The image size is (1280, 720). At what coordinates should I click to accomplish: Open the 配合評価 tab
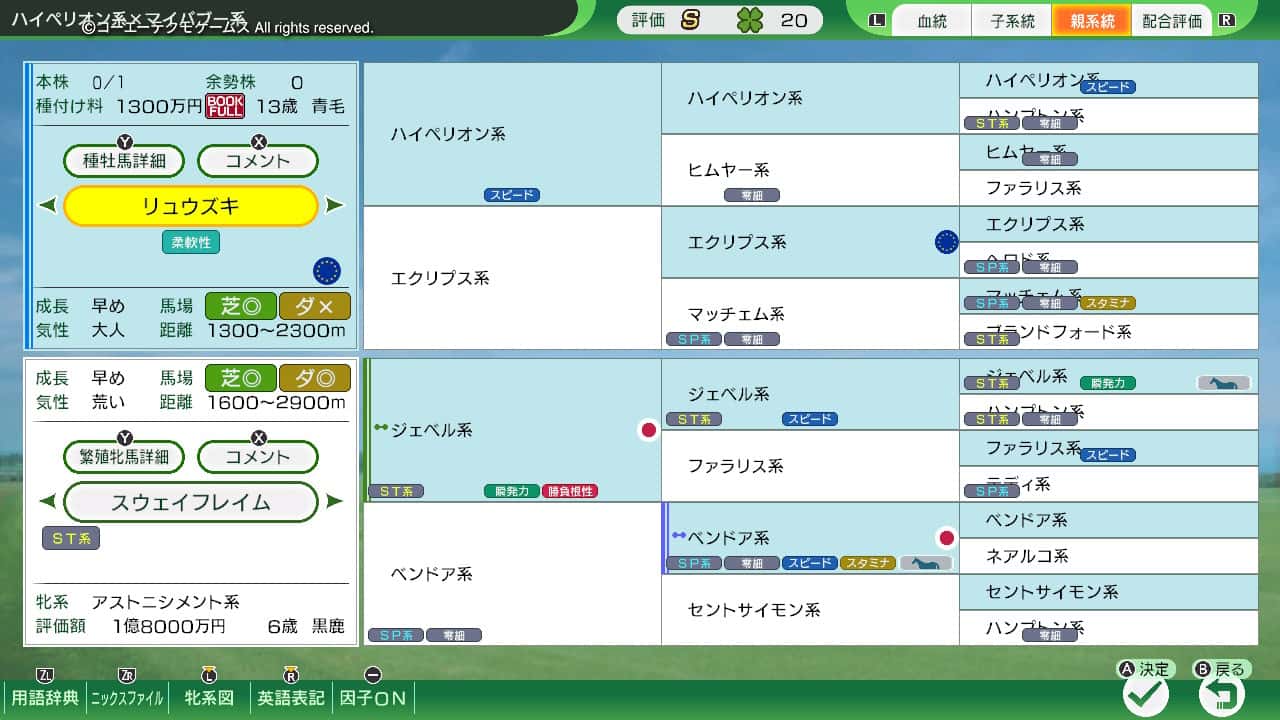coord(1171,20)
